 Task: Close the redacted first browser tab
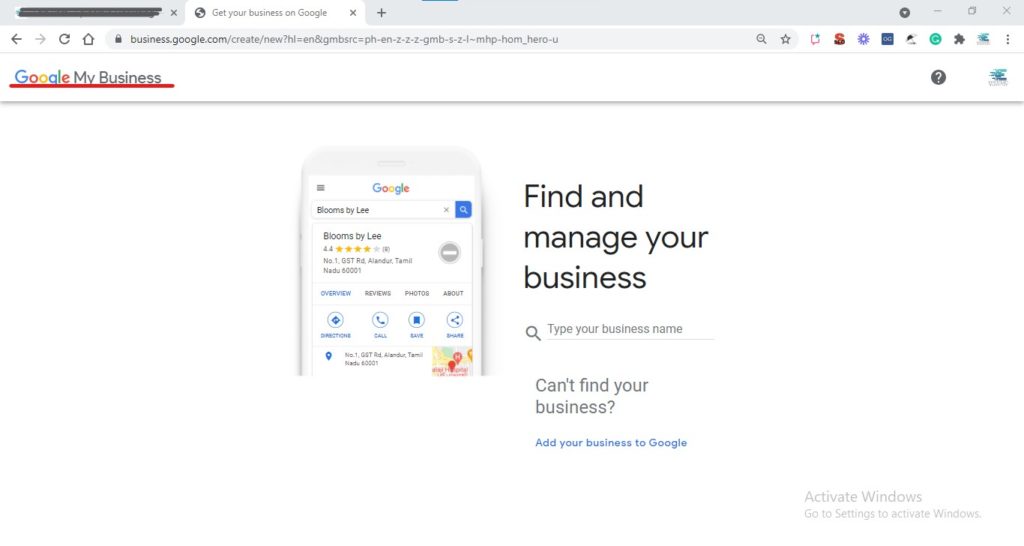(174, 12)
